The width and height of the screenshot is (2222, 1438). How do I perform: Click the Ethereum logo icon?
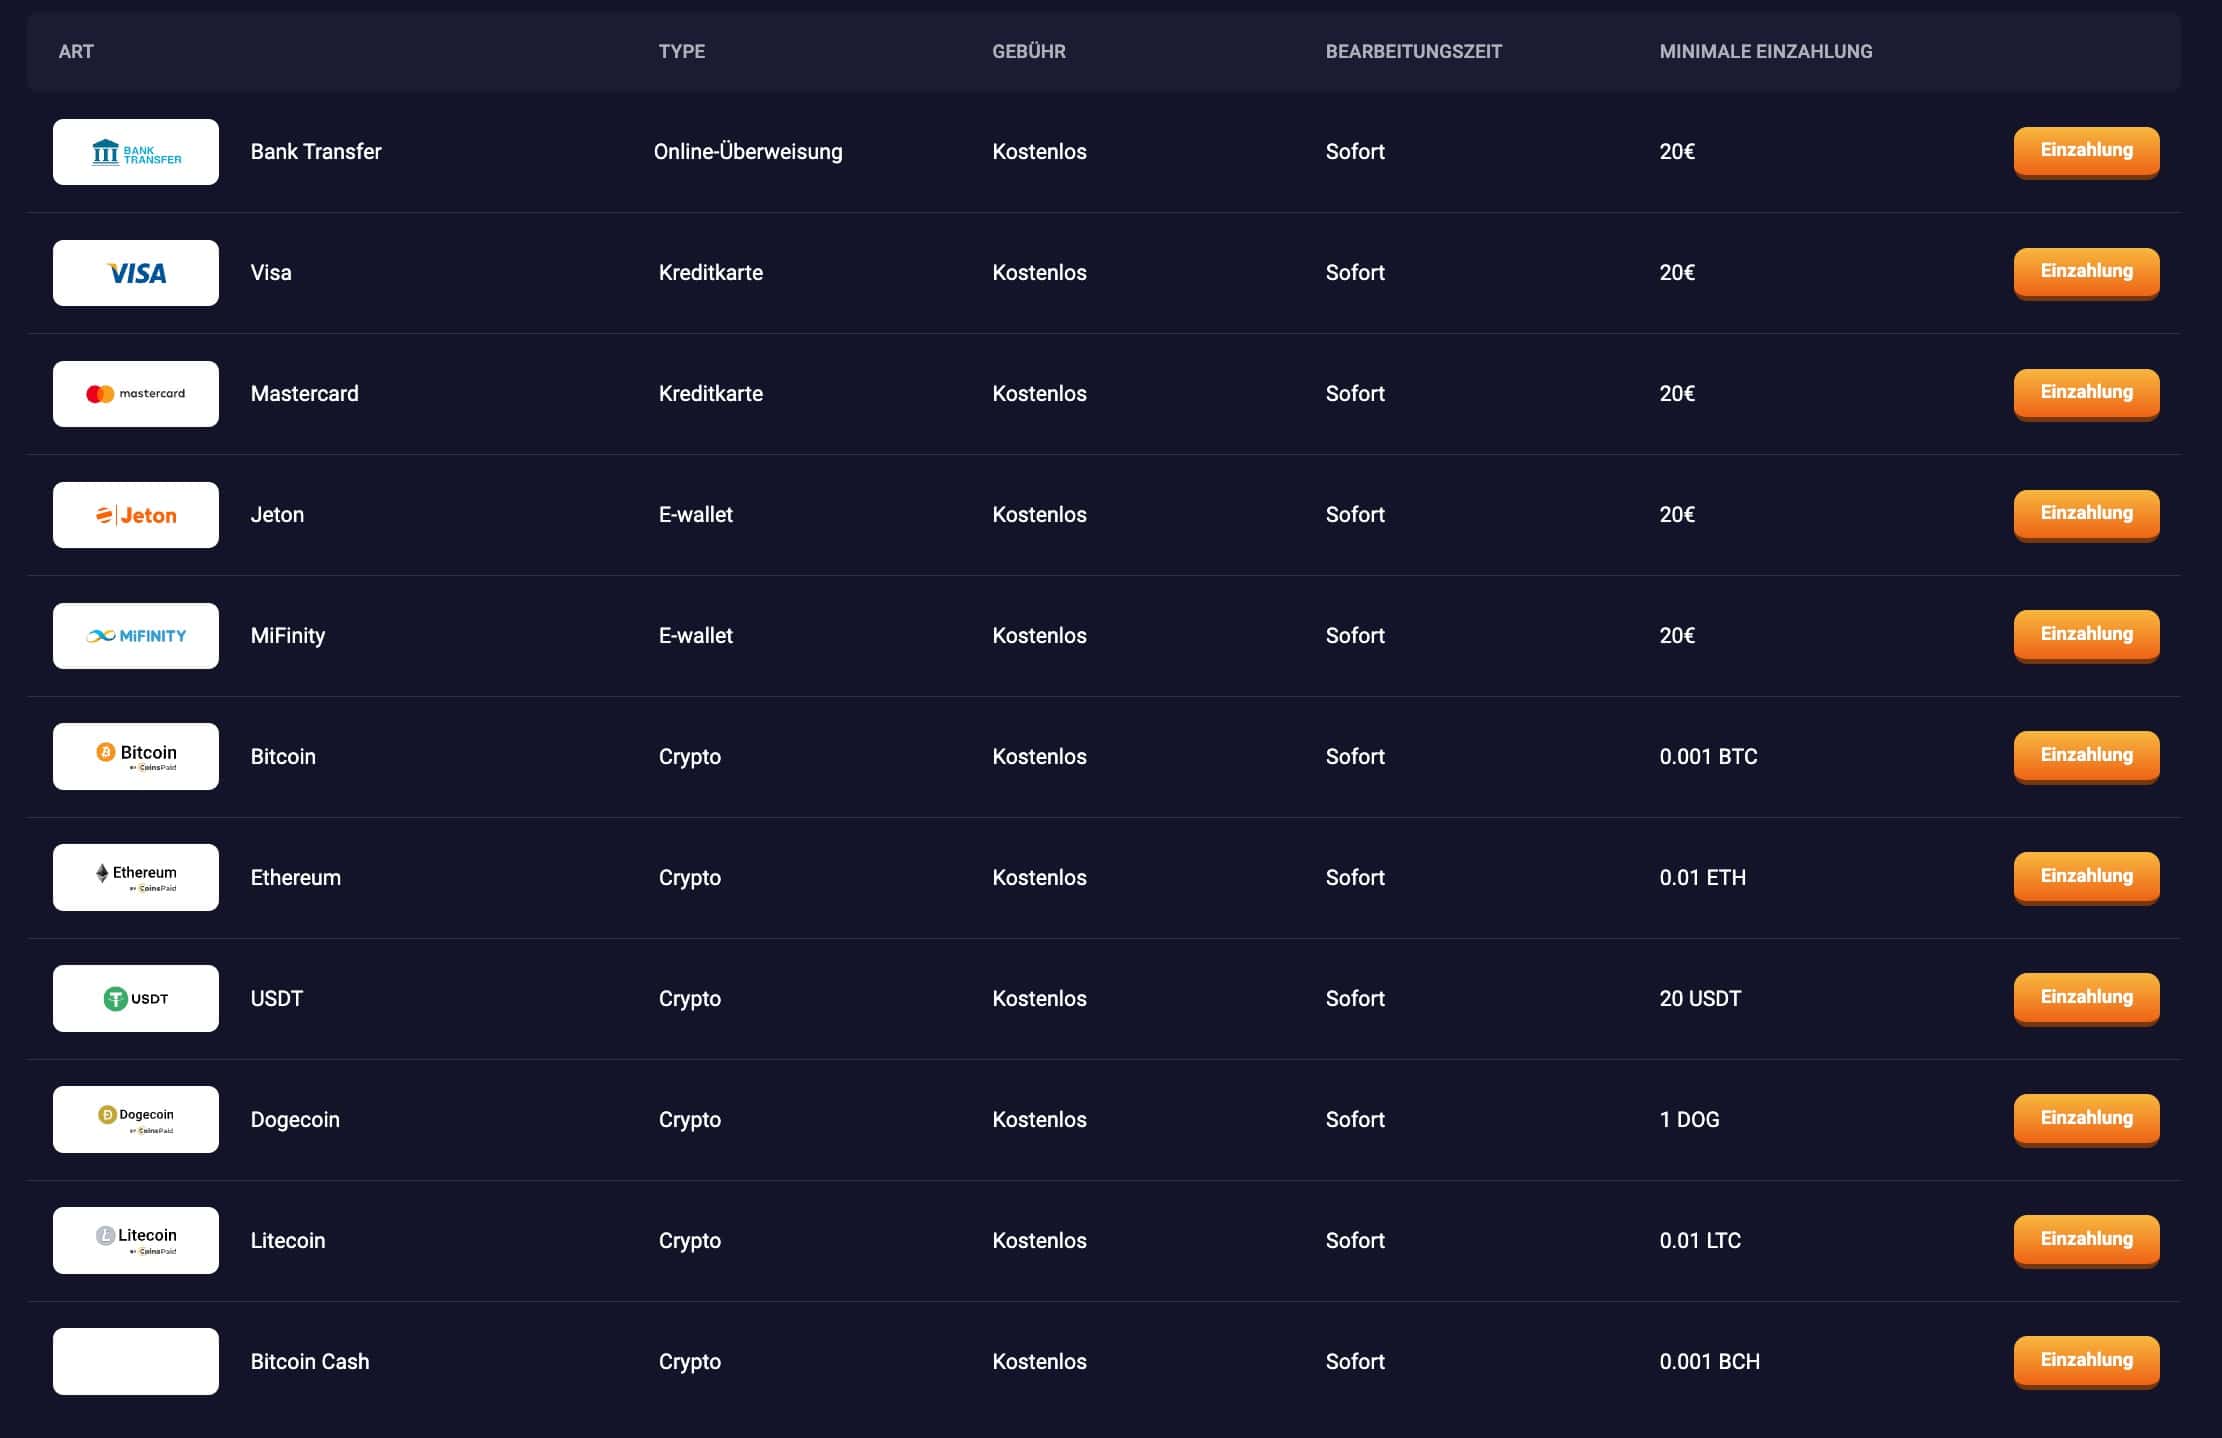tap(136, 877)
